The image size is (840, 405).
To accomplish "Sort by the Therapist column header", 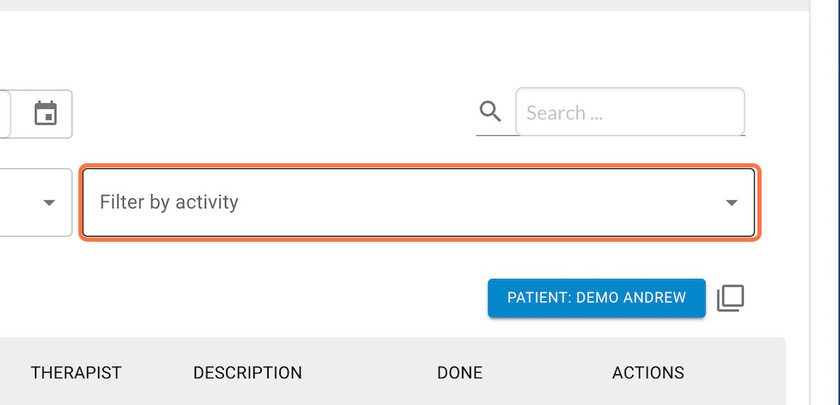I will (x=76, y=372).
